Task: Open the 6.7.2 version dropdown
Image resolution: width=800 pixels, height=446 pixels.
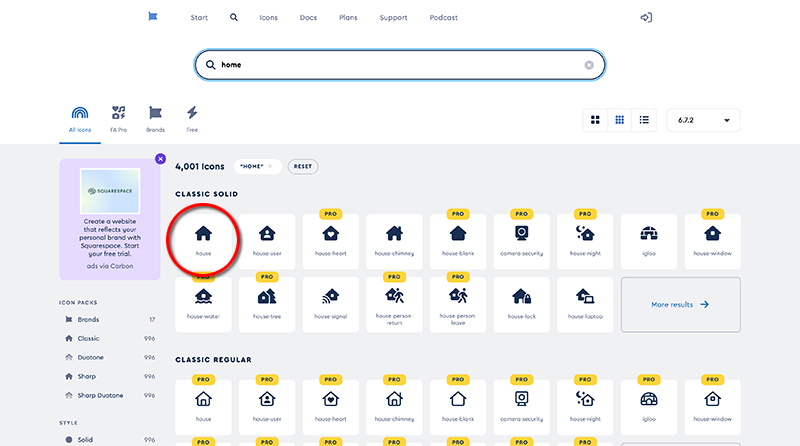Action: click(x=703, y=120)
